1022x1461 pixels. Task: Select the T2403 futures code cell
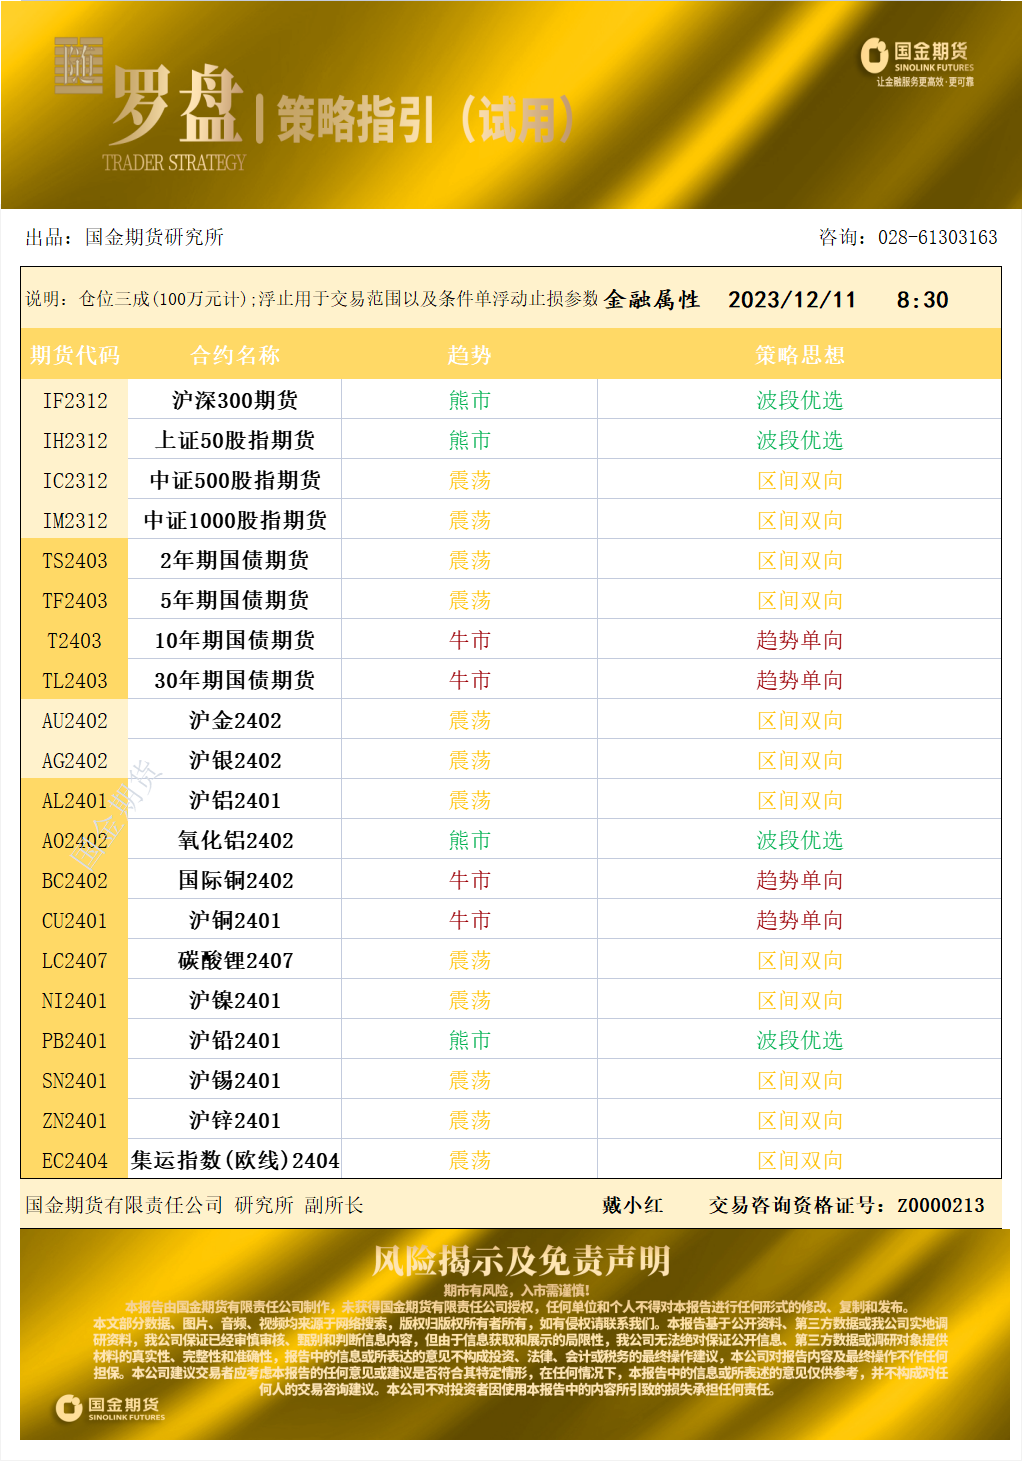(x=75, y=640)
